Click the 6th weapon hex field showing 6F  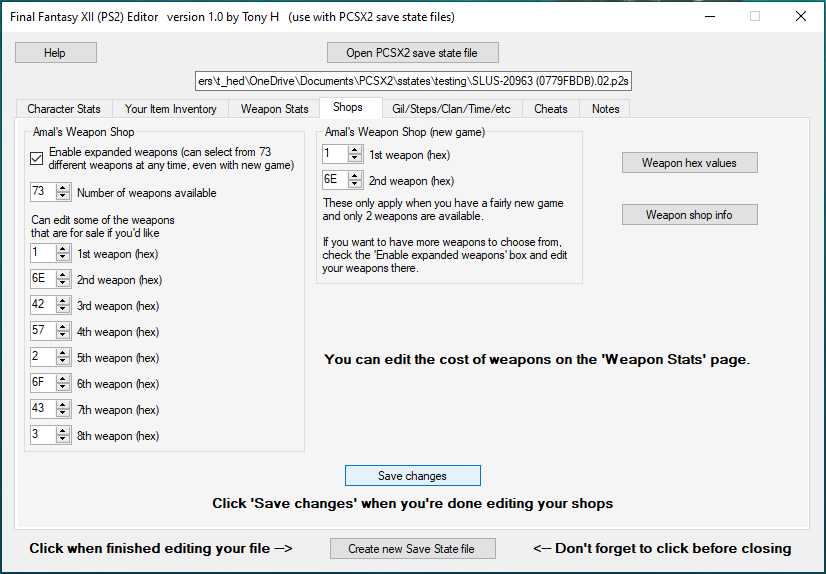(43, 383)
